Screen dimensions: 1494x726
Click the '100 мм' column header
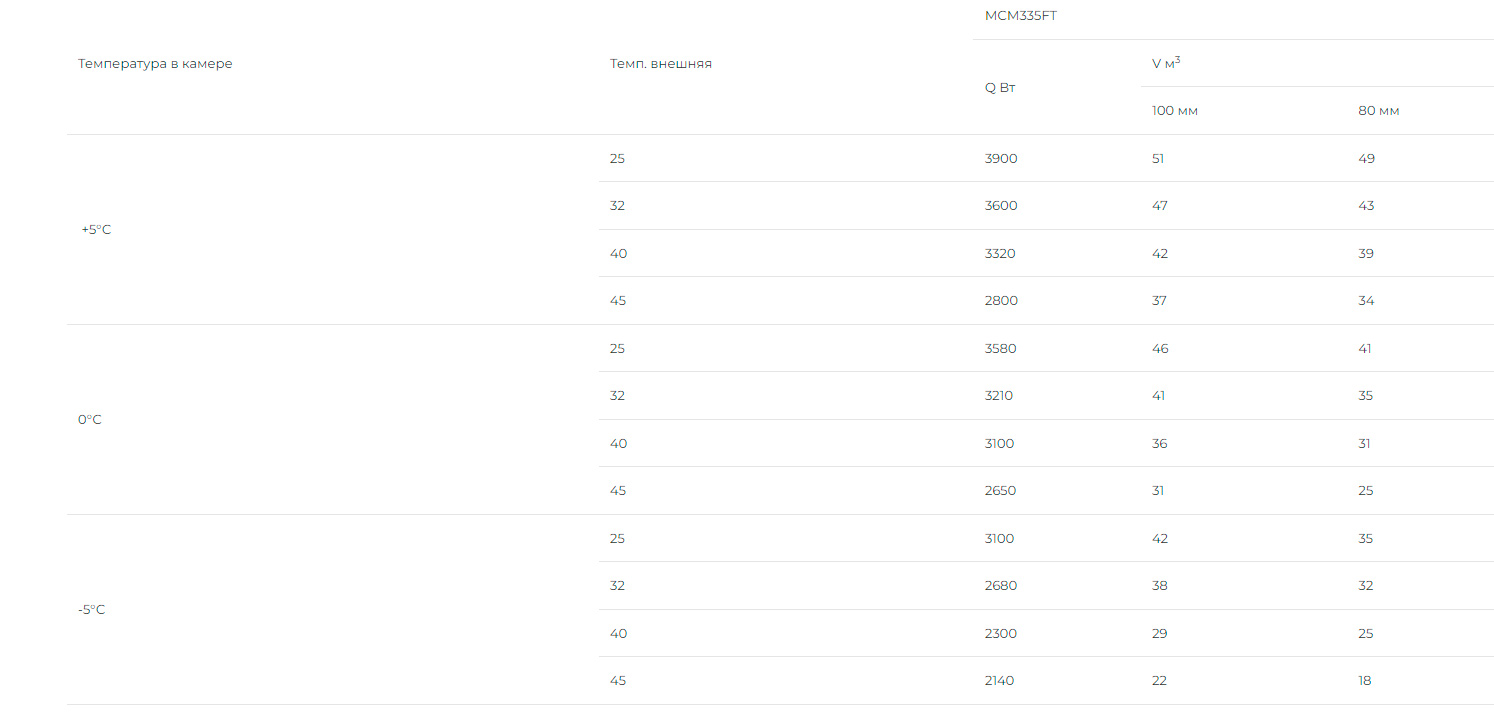(x=1175, y=111)
